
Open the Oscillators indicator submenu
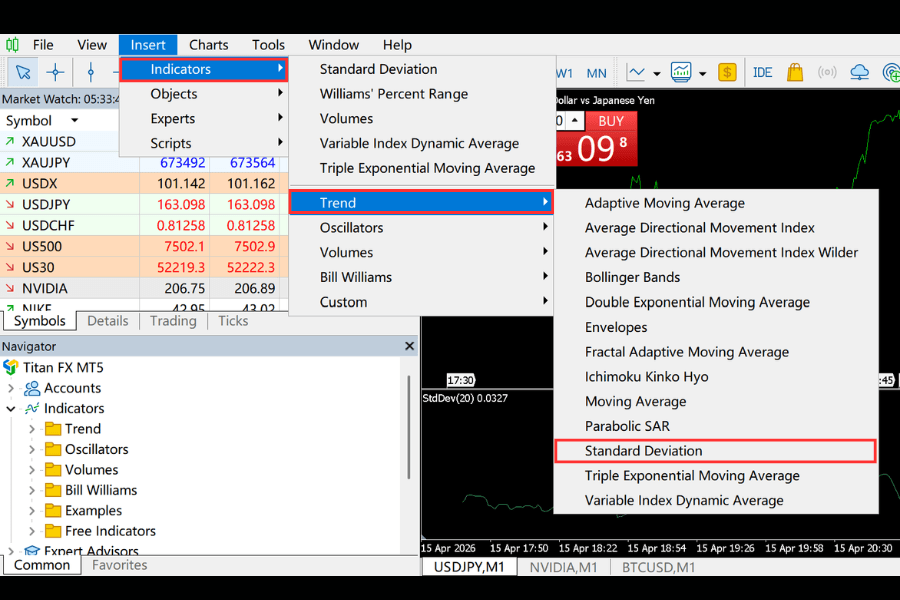pyautogui.click(x=421, y=227)
